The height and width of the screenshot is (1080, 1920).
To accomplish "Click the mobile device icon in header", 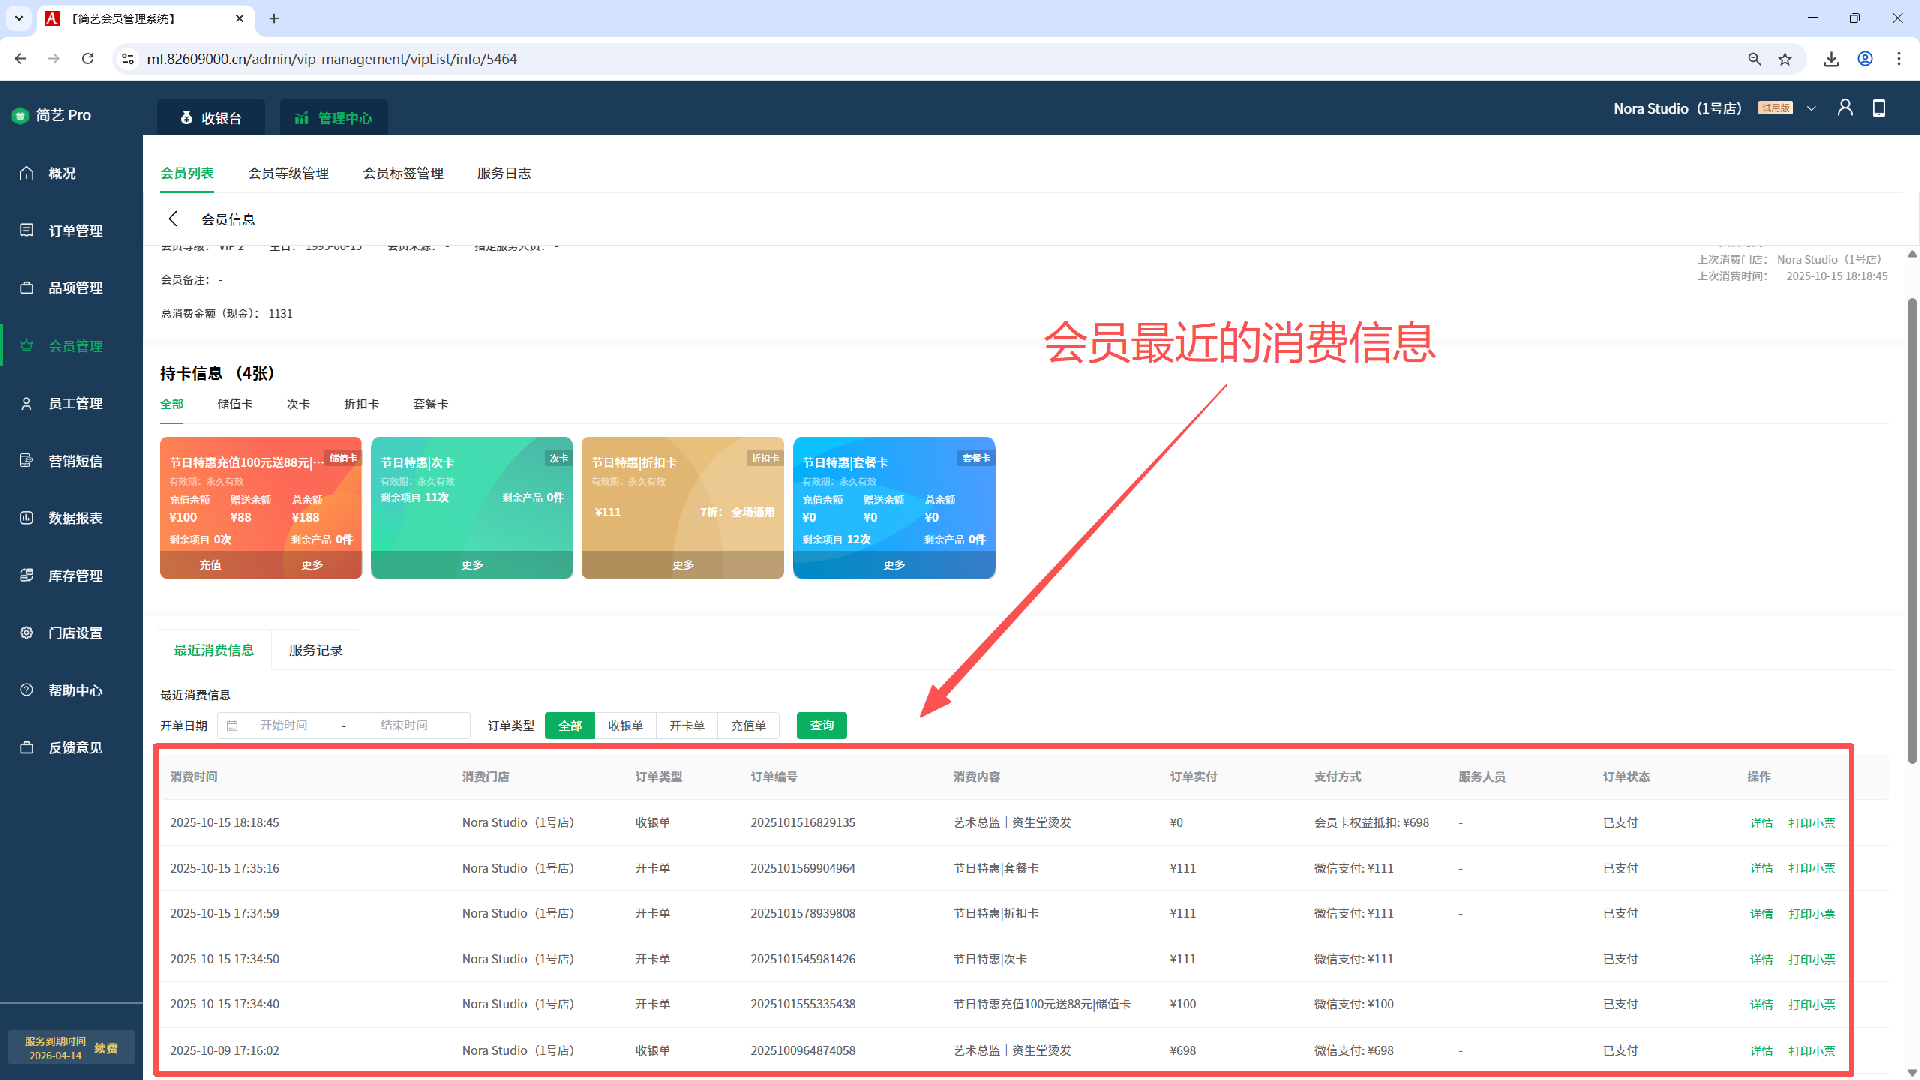I will pyautogui.click(x=1879, y=108).
